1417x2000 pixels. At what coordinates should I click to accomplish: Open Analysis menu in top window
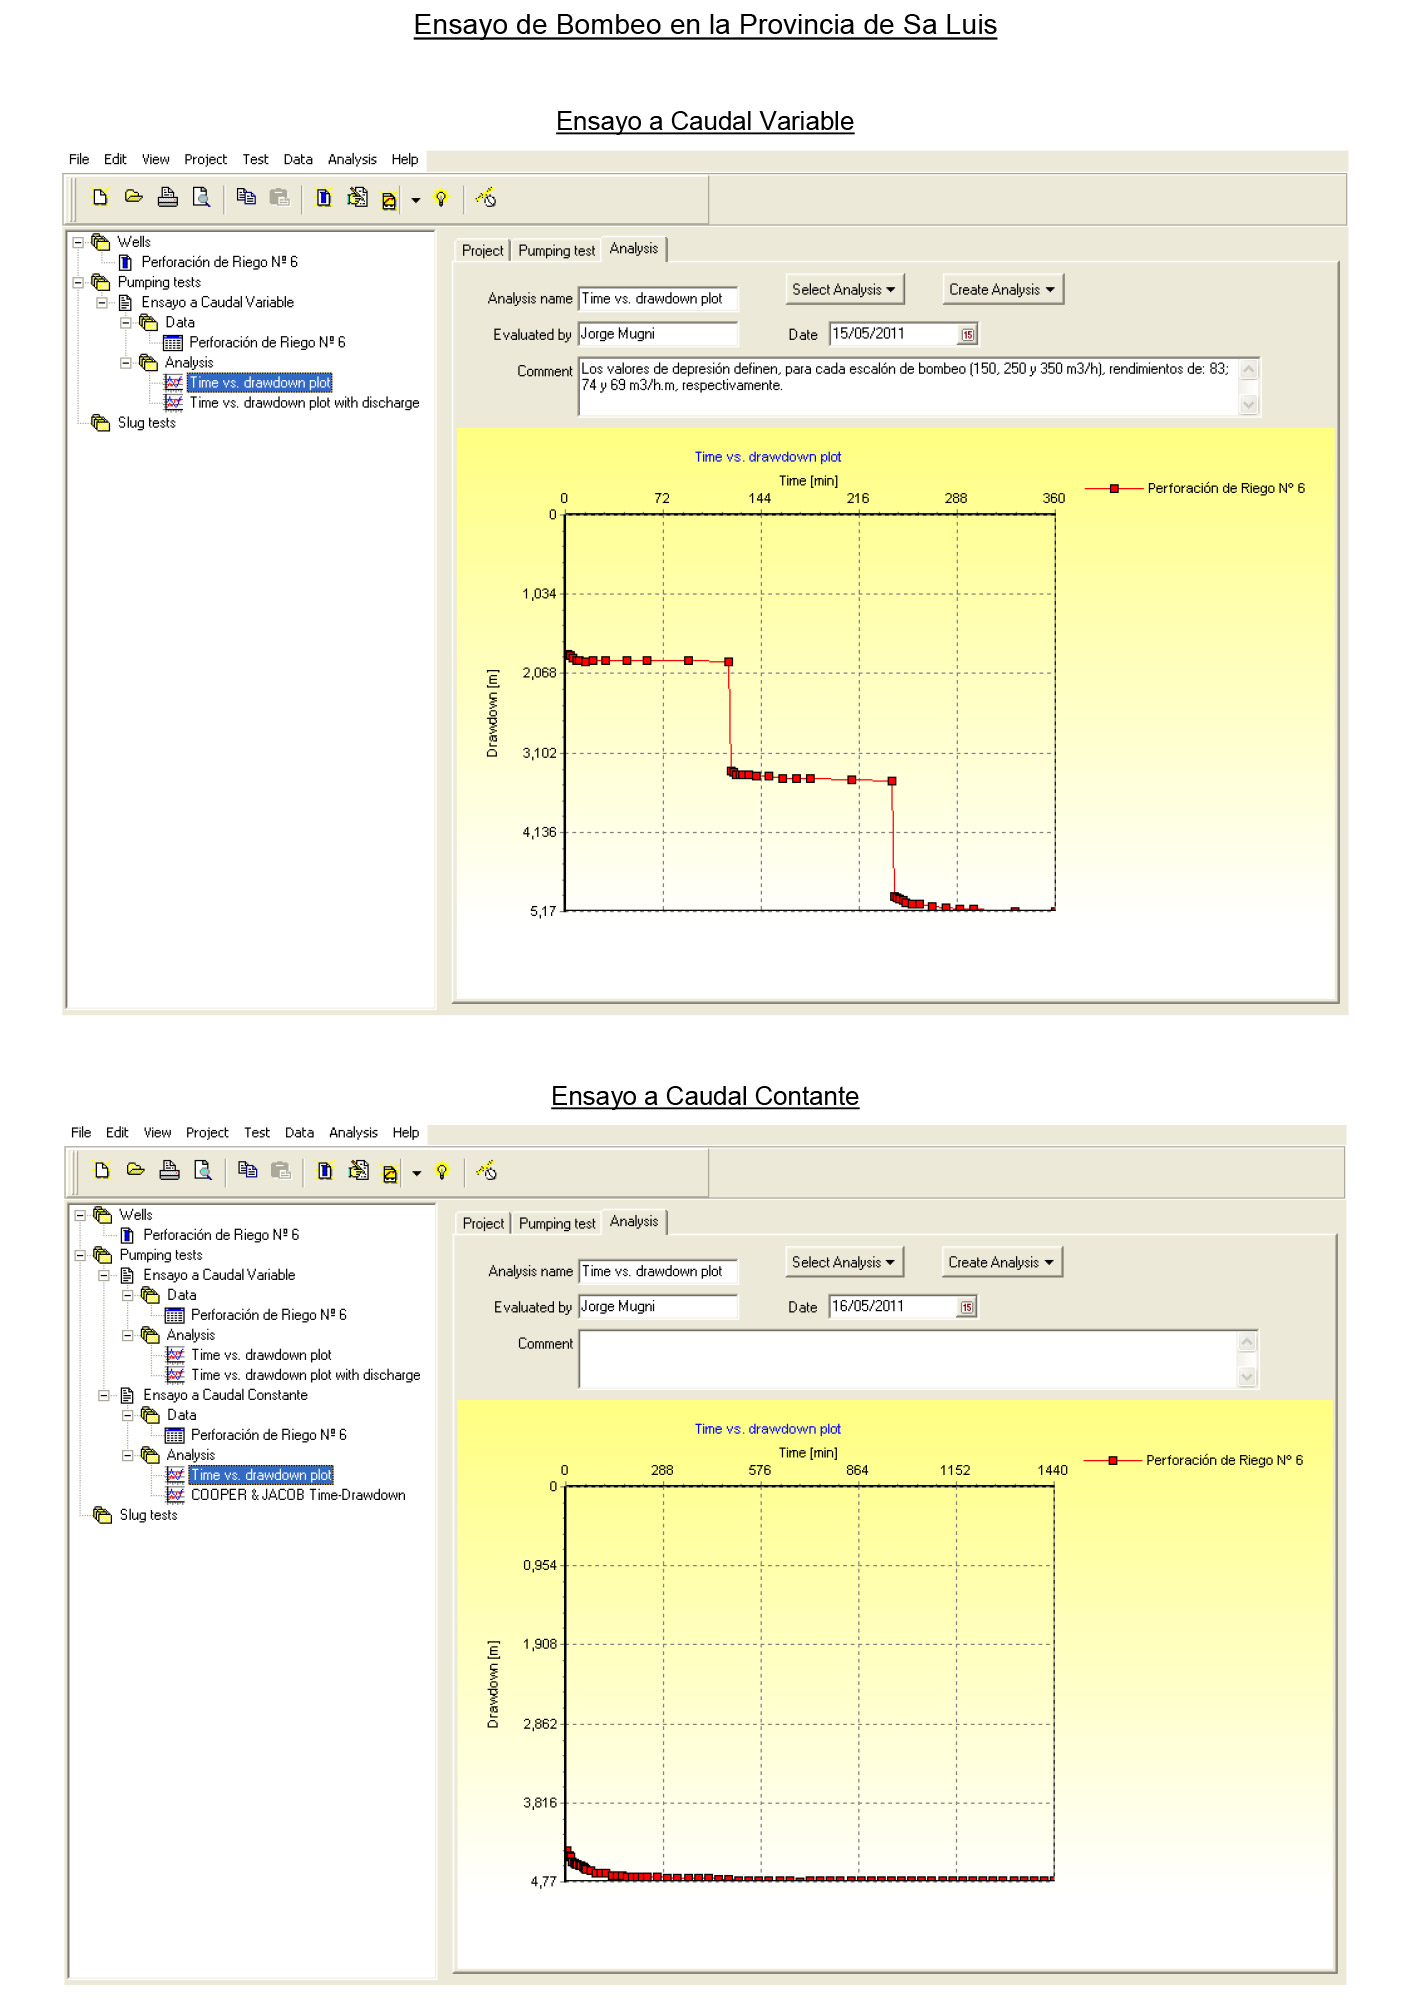pos(352,159)
